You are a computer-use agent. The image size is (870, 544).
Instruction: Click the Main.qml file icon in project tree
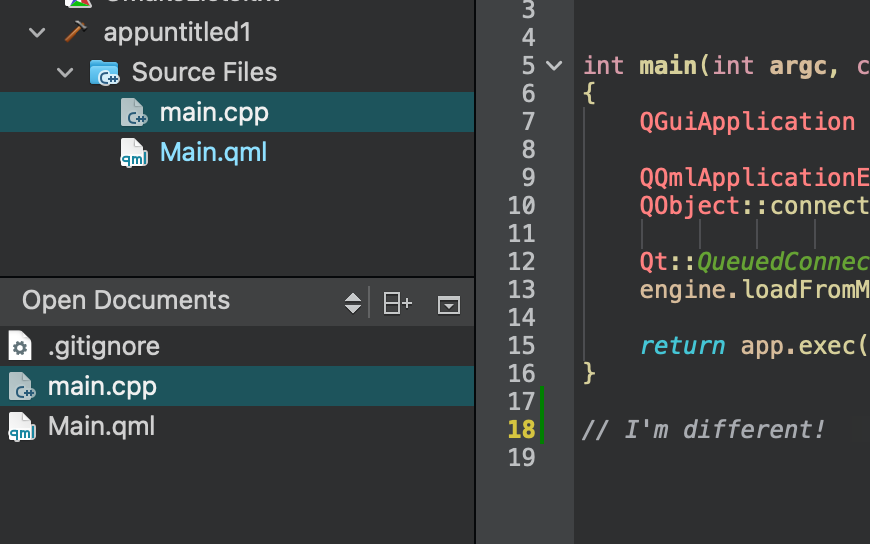coord(134,153)
